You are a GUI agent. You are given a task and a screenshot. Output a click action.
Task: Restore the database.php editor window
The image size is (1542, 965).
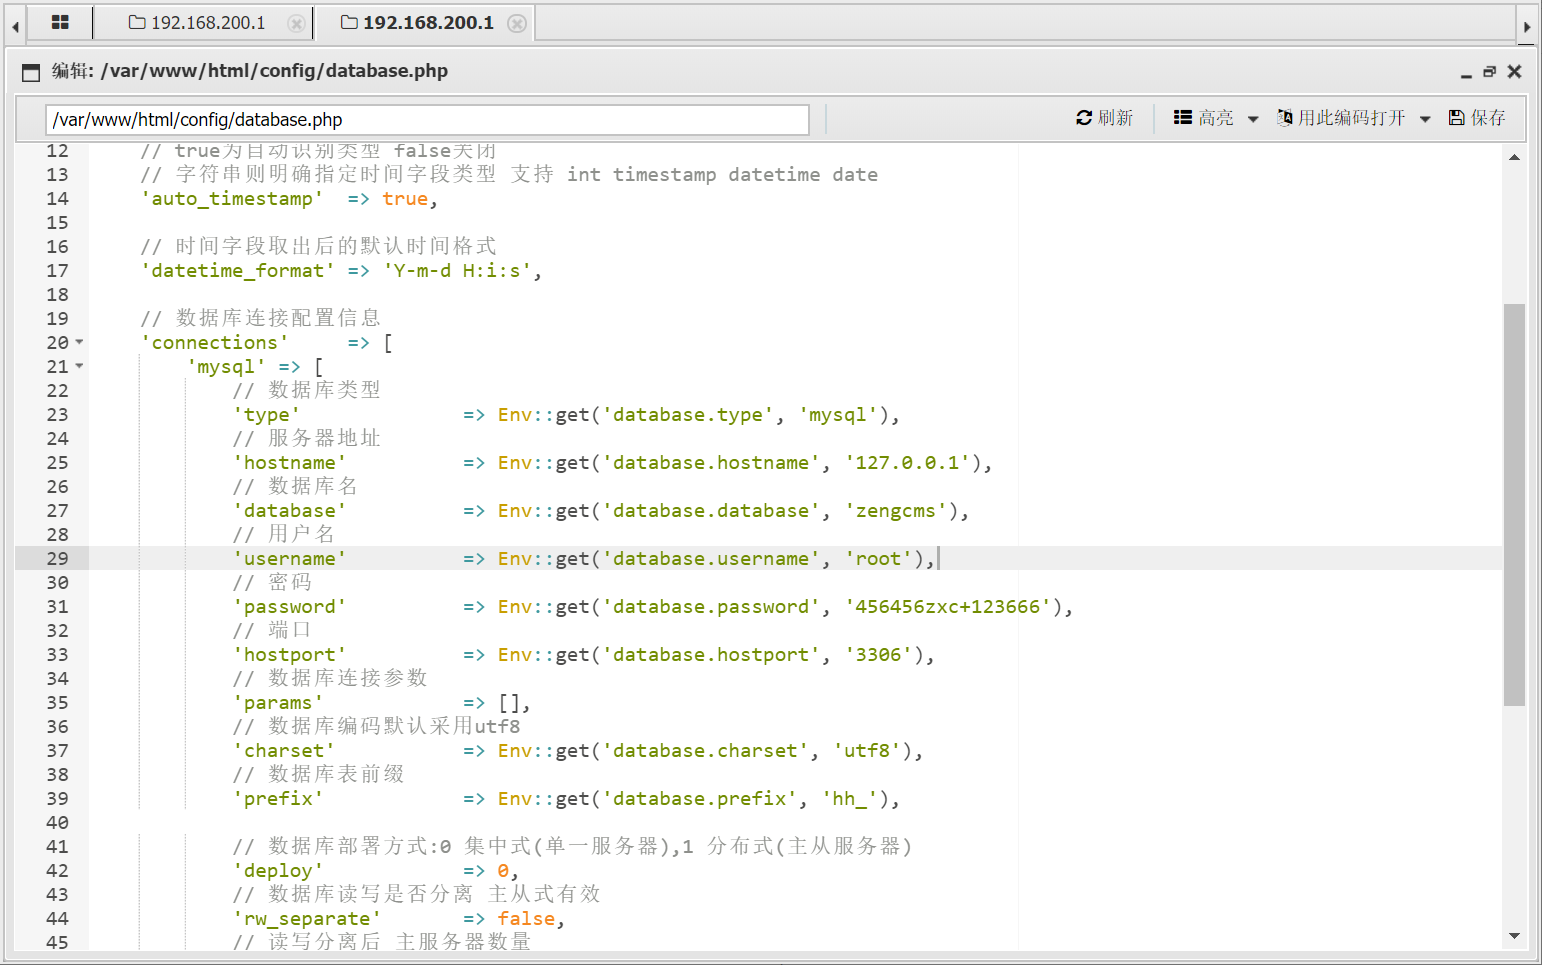1489,72
